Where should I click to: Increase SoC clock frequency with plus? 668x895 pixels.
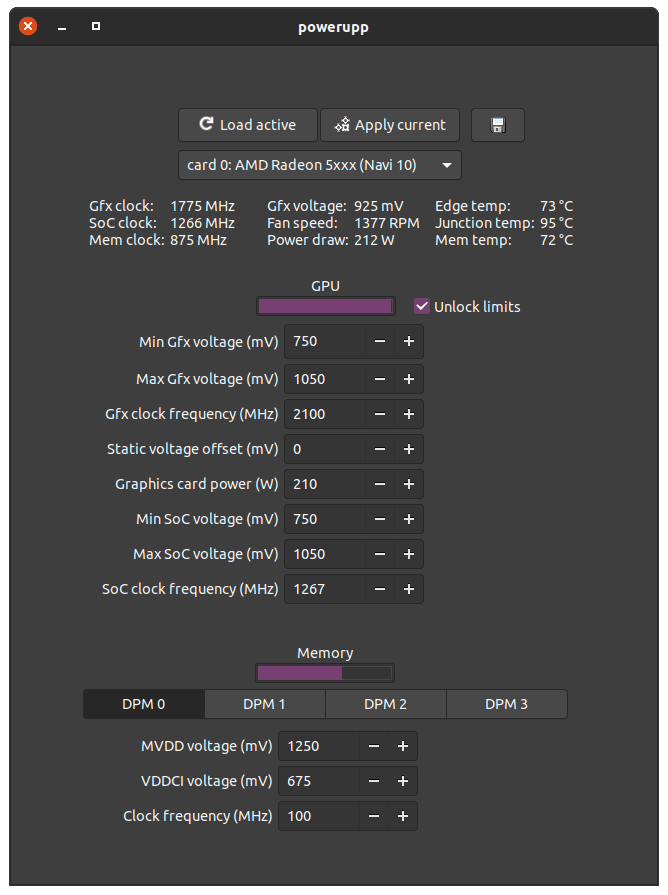pyautogui.click(x=409, y=589)
